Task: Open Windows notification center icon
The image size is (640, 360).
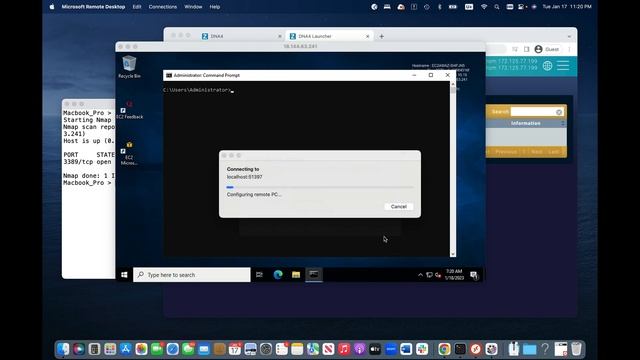Action: click(x=474, y=275)
